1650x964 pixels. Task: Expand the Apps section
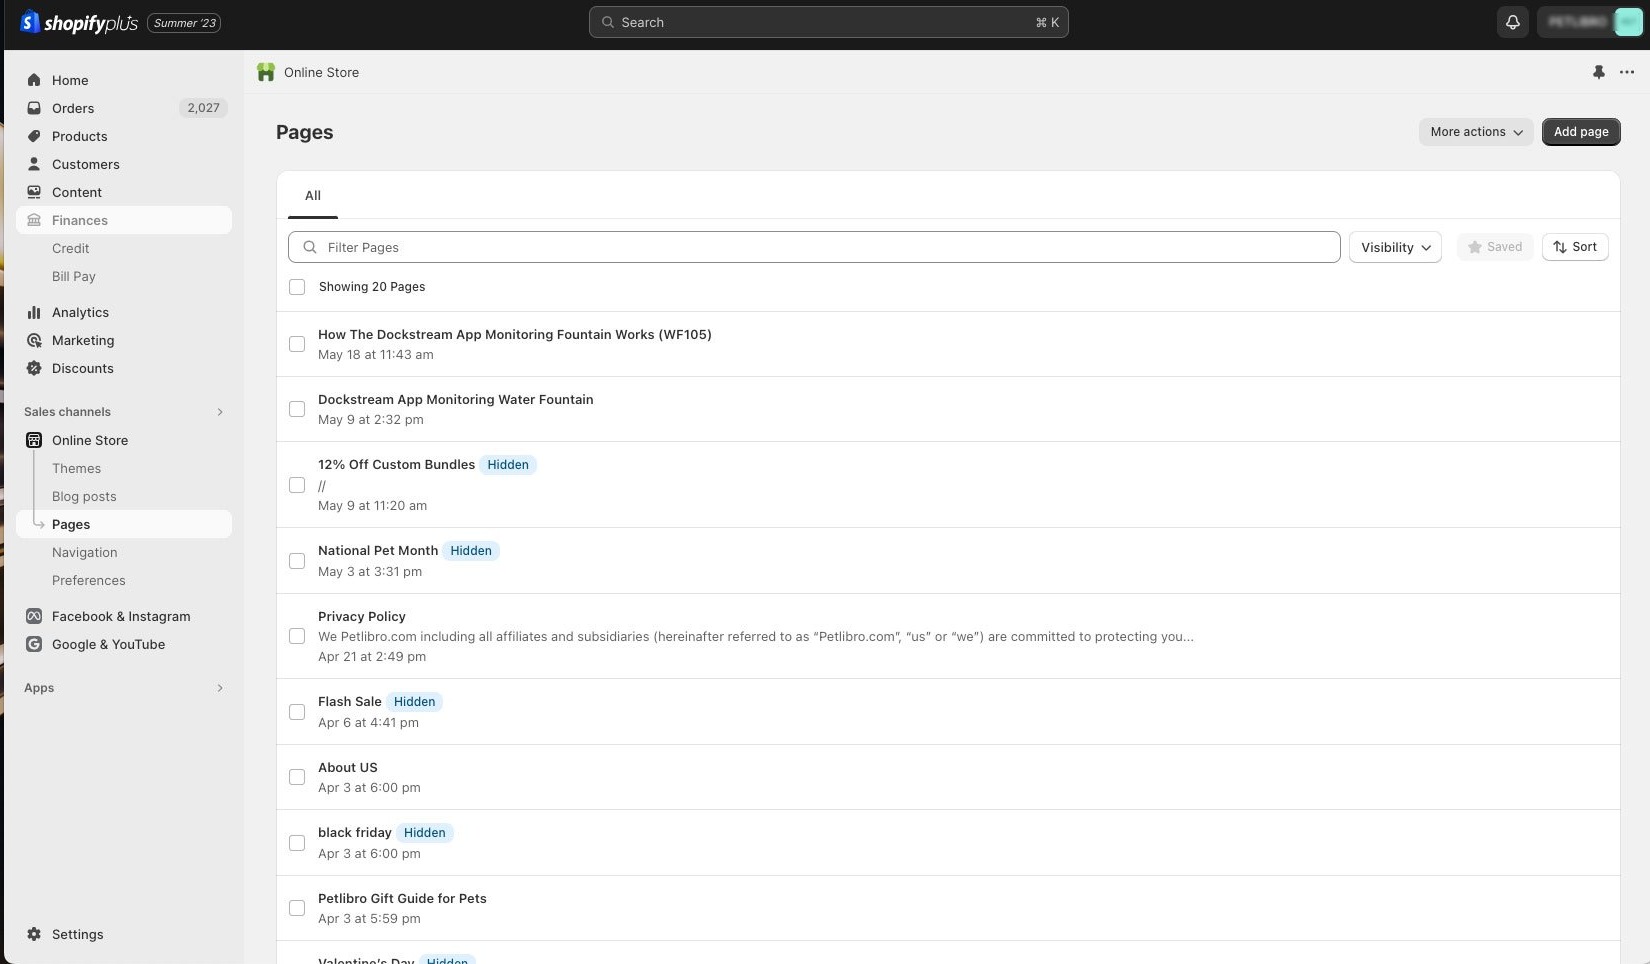pyautogui.click(x=220, y=688)
